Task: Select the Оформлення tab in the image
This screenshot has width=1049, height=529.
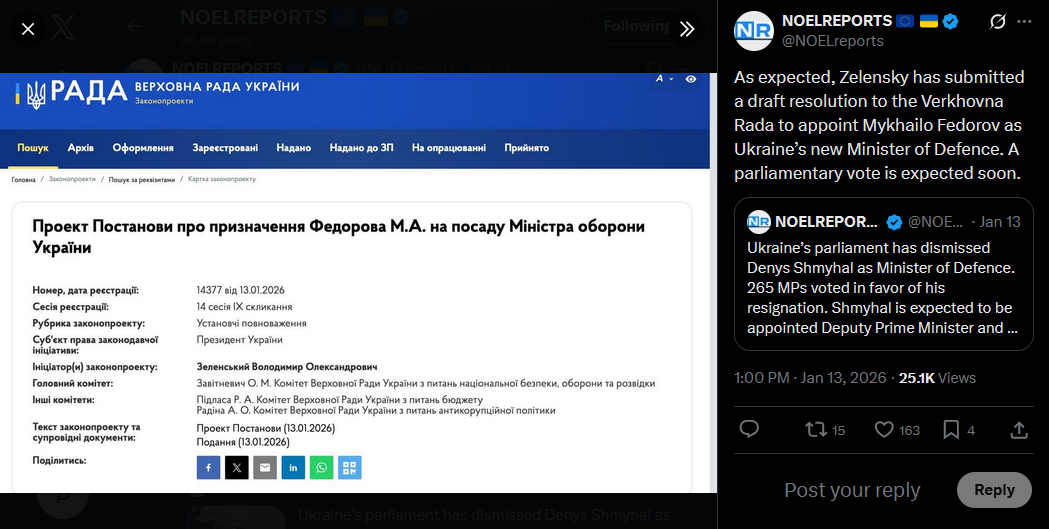Action: 143,148
